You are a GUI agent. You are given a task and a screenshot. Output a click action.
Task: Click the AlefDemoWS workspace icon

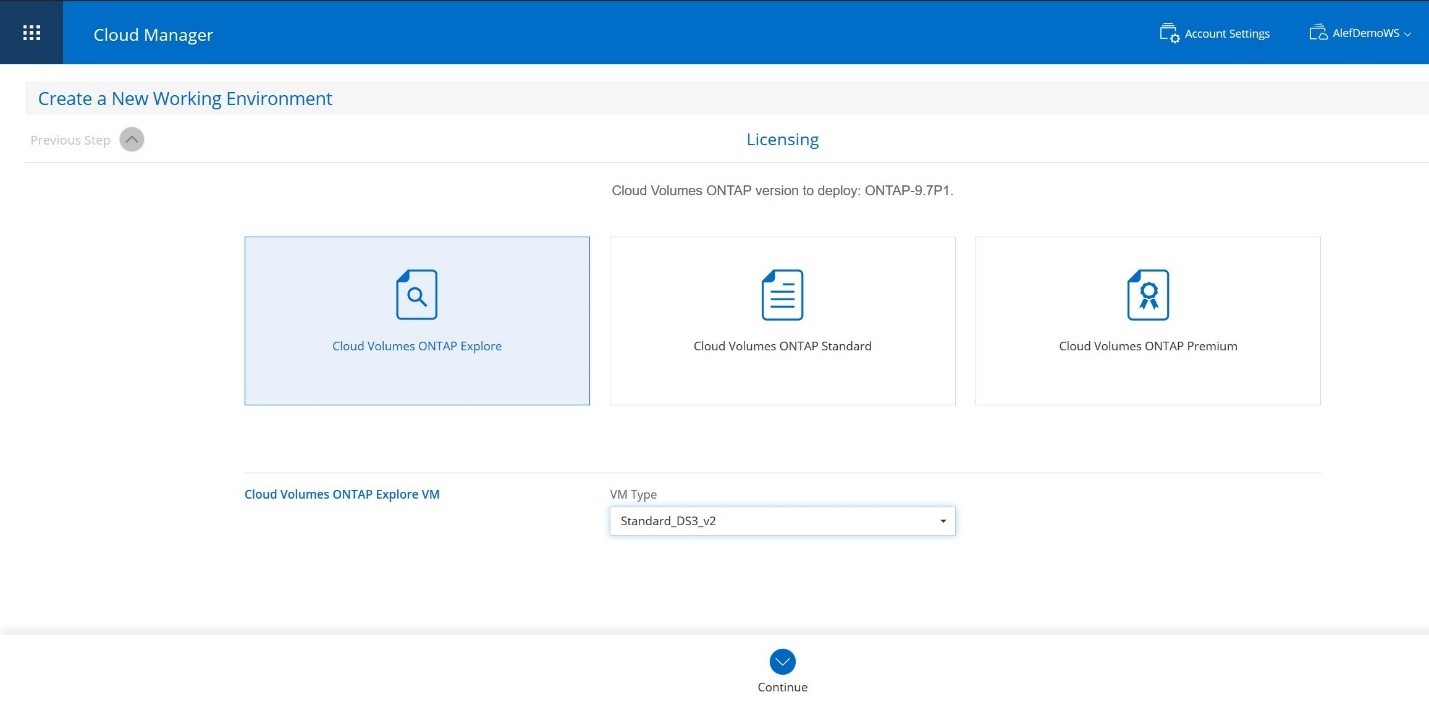(1318, 33)
